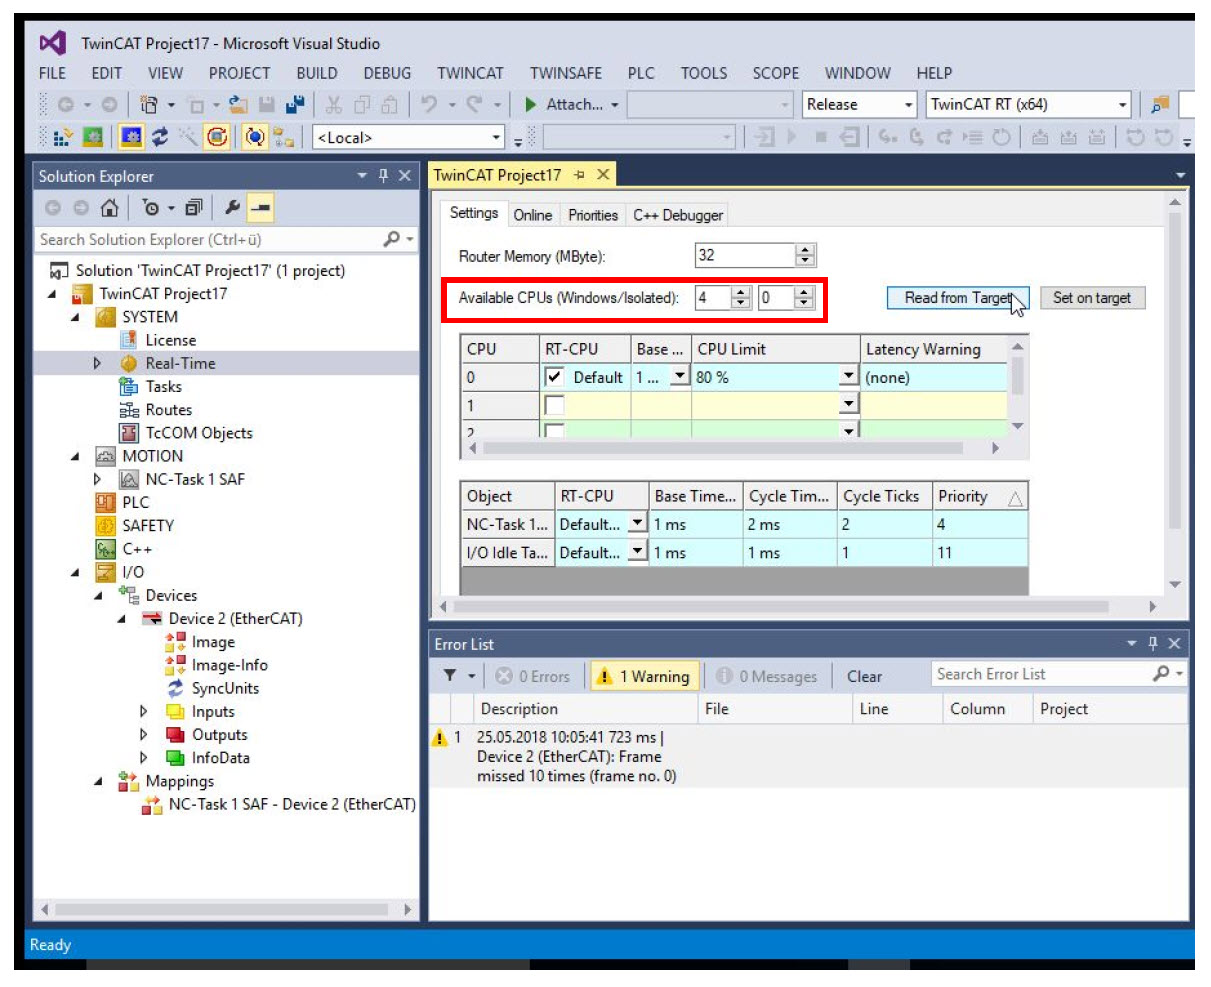Open the CPU Limit 80 % dropdown

848,377
